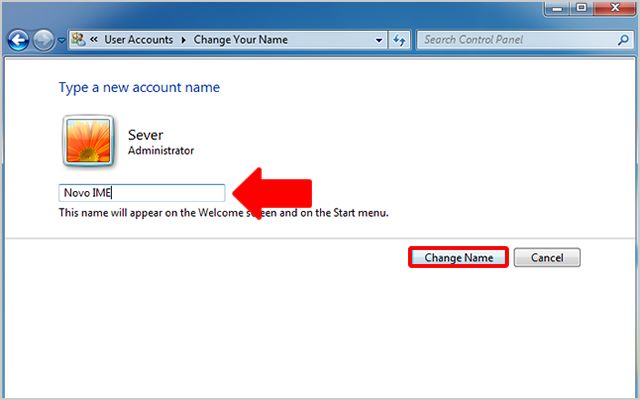640x400 pixels.
Task: Open the address bar history dropdown
Action: [x=379, y=40]
